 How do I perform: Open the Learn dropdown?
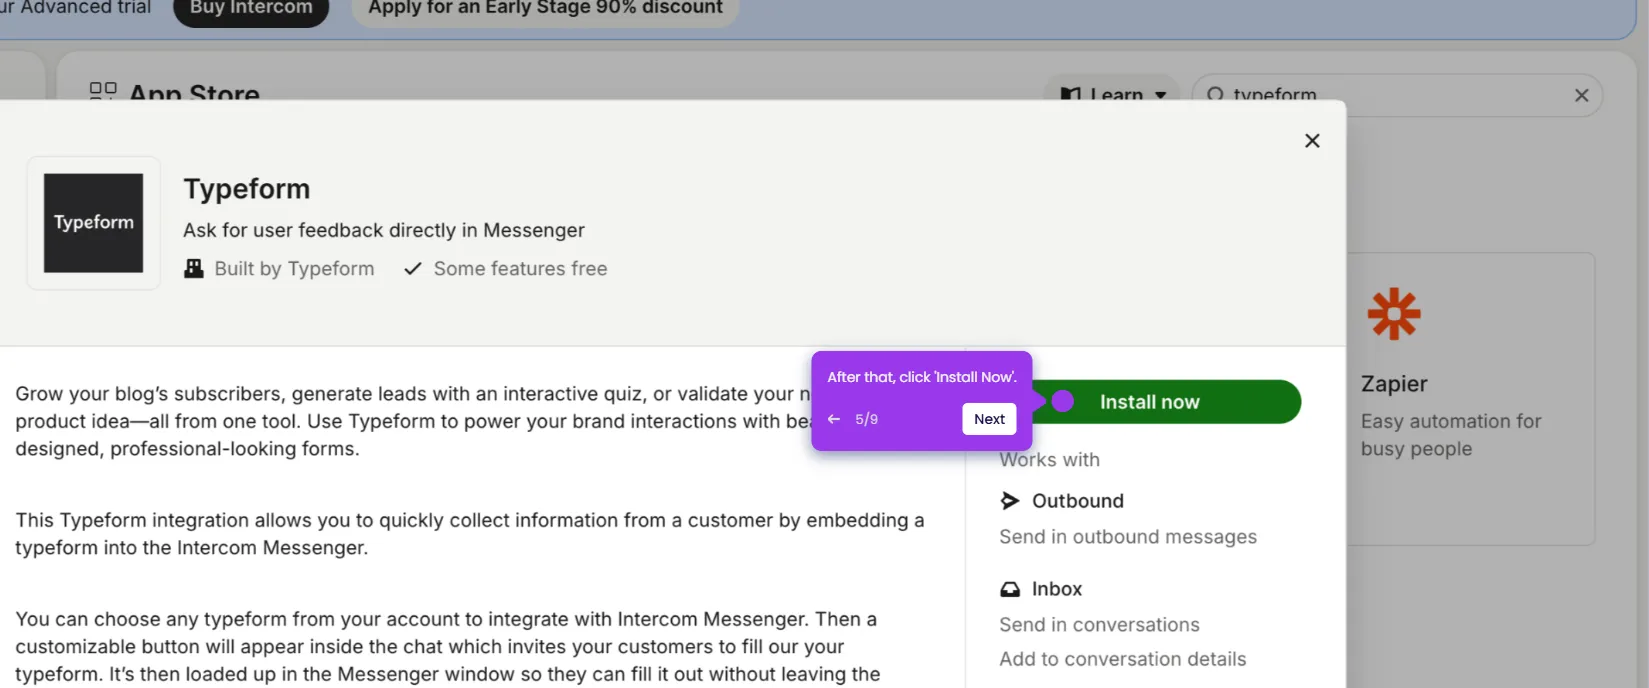click(1112, 94)
